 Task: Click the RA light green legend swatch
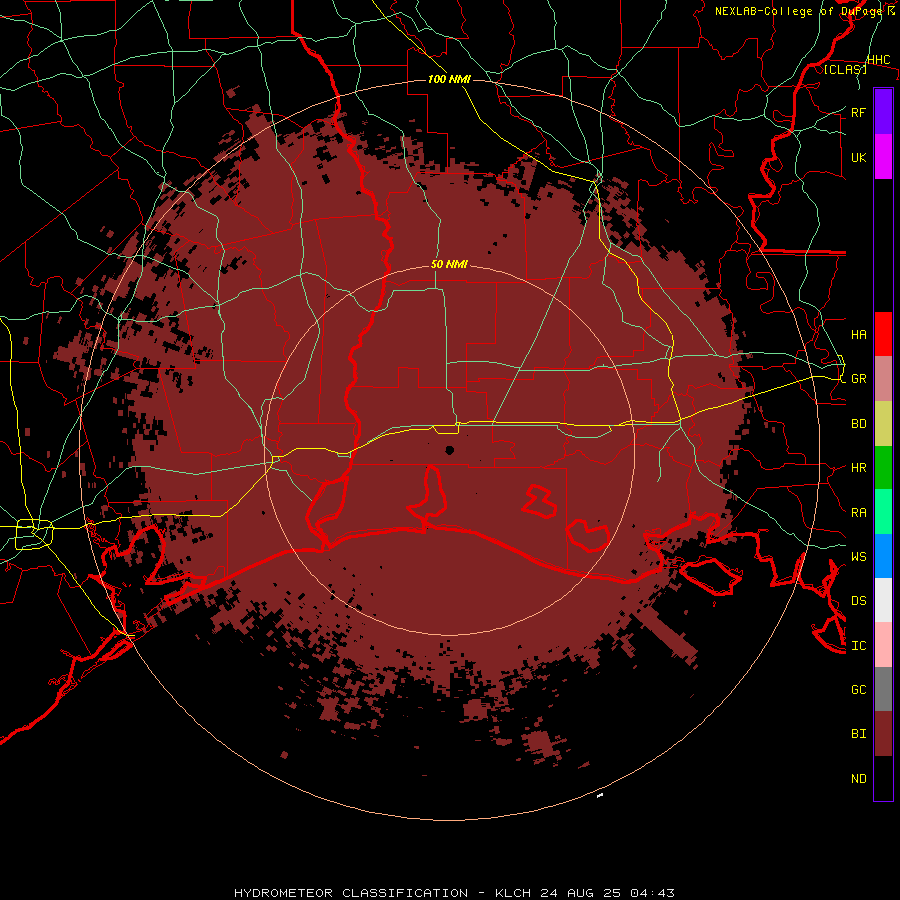pyautogui.click(x=883, y=512)
